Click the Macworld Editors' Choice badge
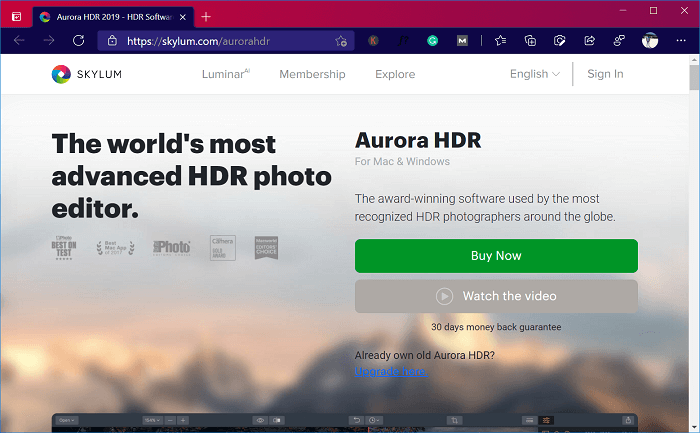The image size is (700, 433). [266, 248]
